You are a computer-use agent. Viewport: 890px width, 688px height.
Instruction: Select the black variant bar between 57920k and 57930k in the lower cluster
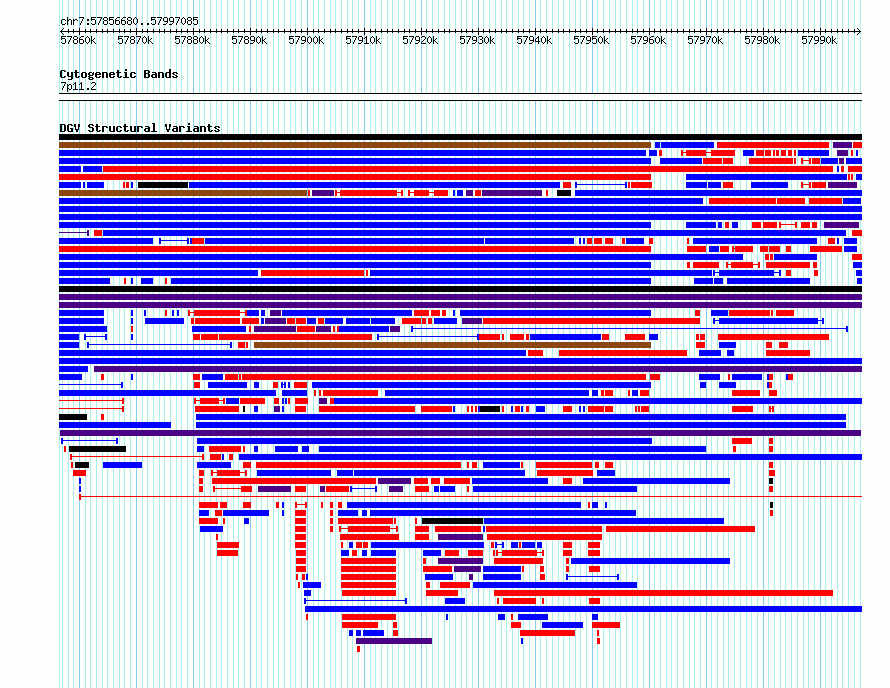pyautogui.click(x=452, y=521)
